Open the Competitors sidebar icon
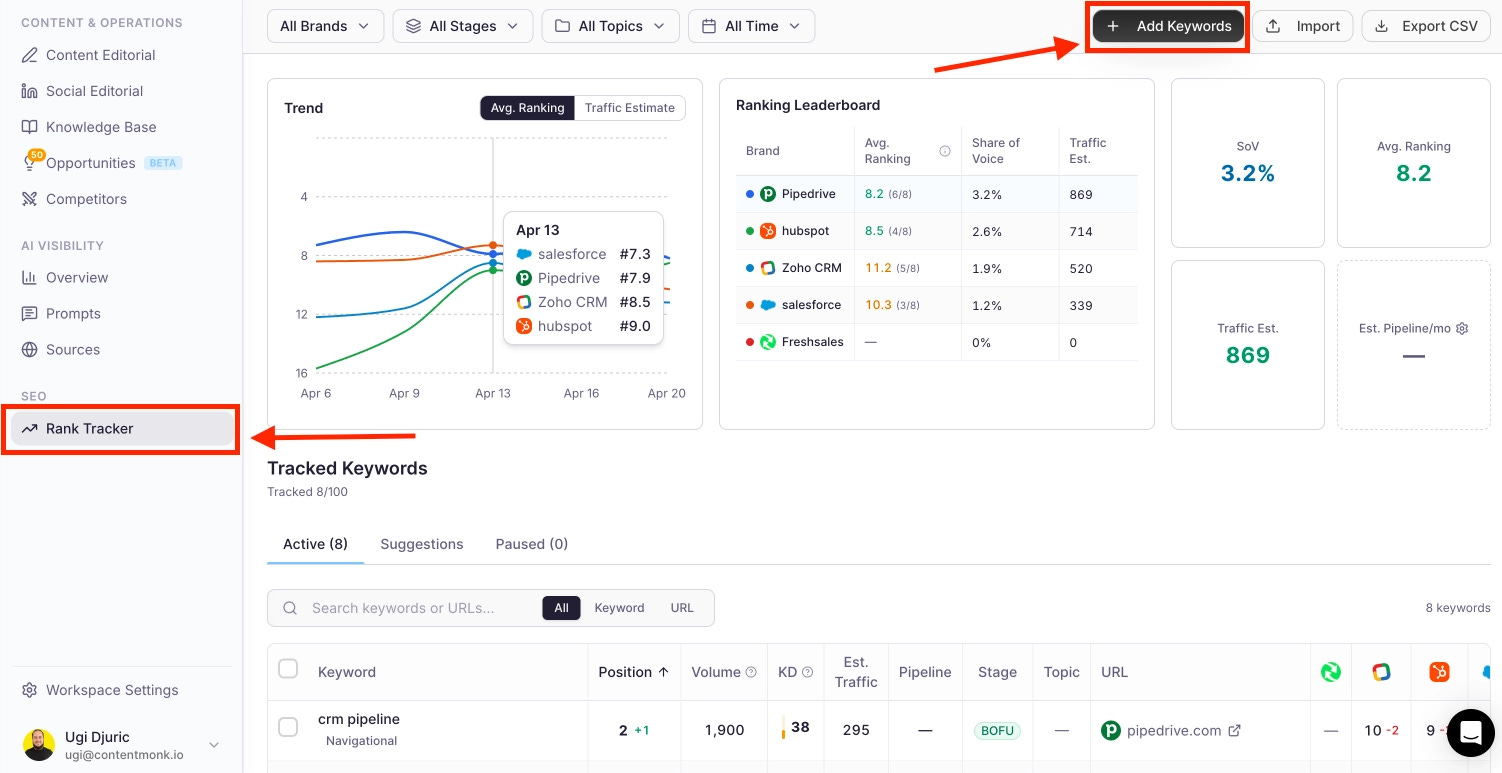 point(29,199)
